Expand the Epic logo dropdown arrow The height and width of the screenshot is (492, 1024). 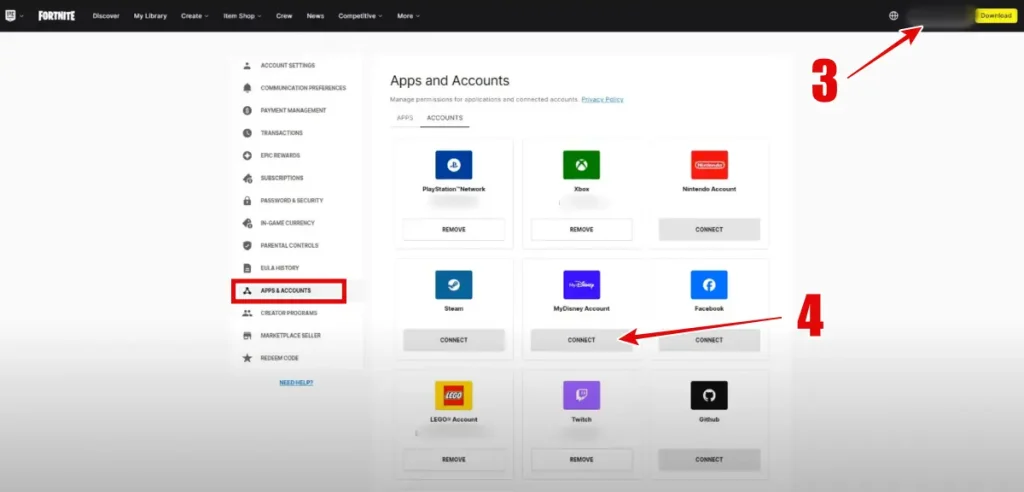coord(22,16)
